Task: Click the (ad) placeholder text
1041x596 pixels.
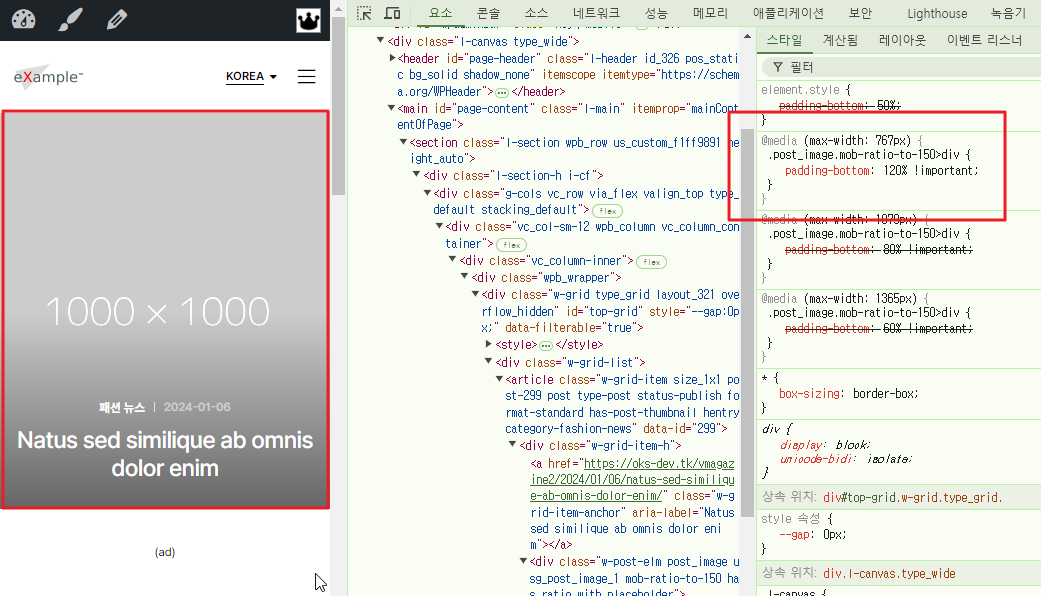Action: click(165, 552)
